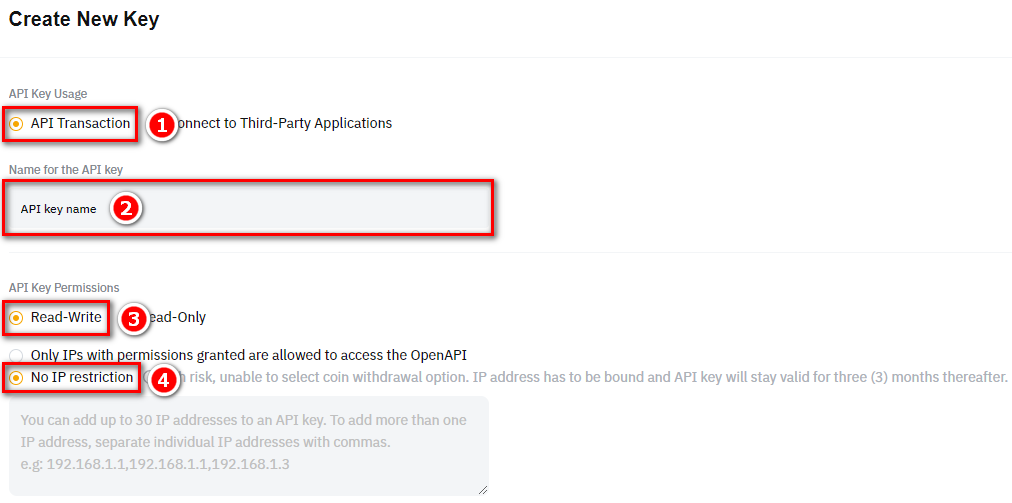Select the Read-Write permission radio
This screenshot has width=1012, height=503.
[x=17, y=318]
